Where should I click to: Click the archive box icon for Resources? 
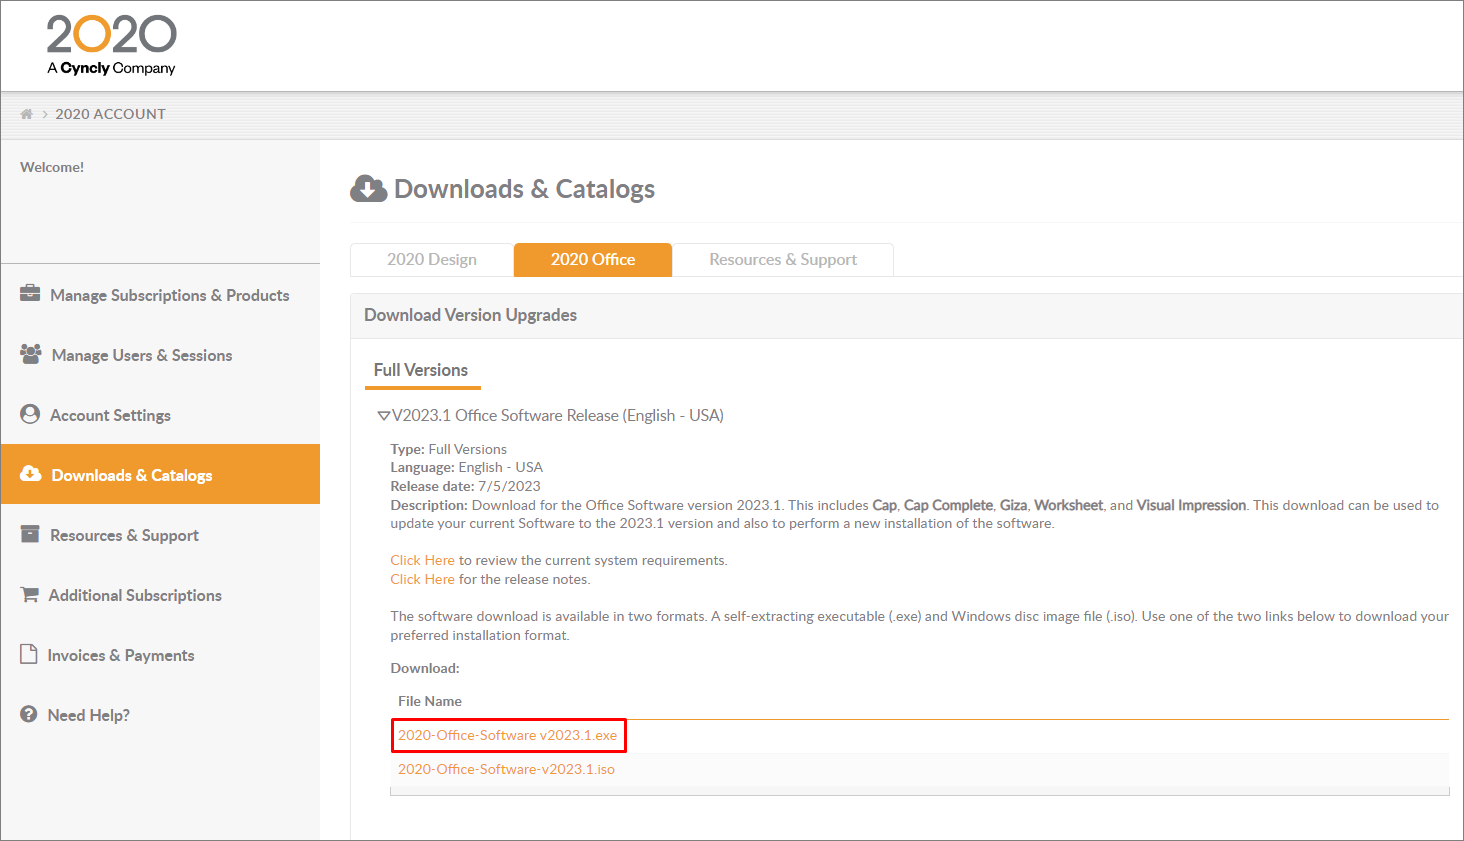point(30,534)
